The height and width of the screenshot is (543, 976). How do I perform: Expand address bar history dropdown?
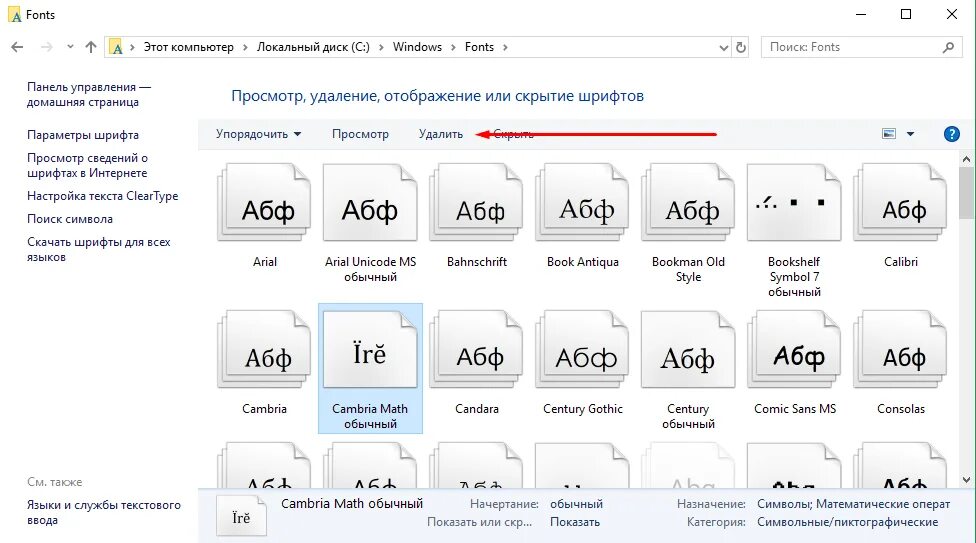point(723,47)
